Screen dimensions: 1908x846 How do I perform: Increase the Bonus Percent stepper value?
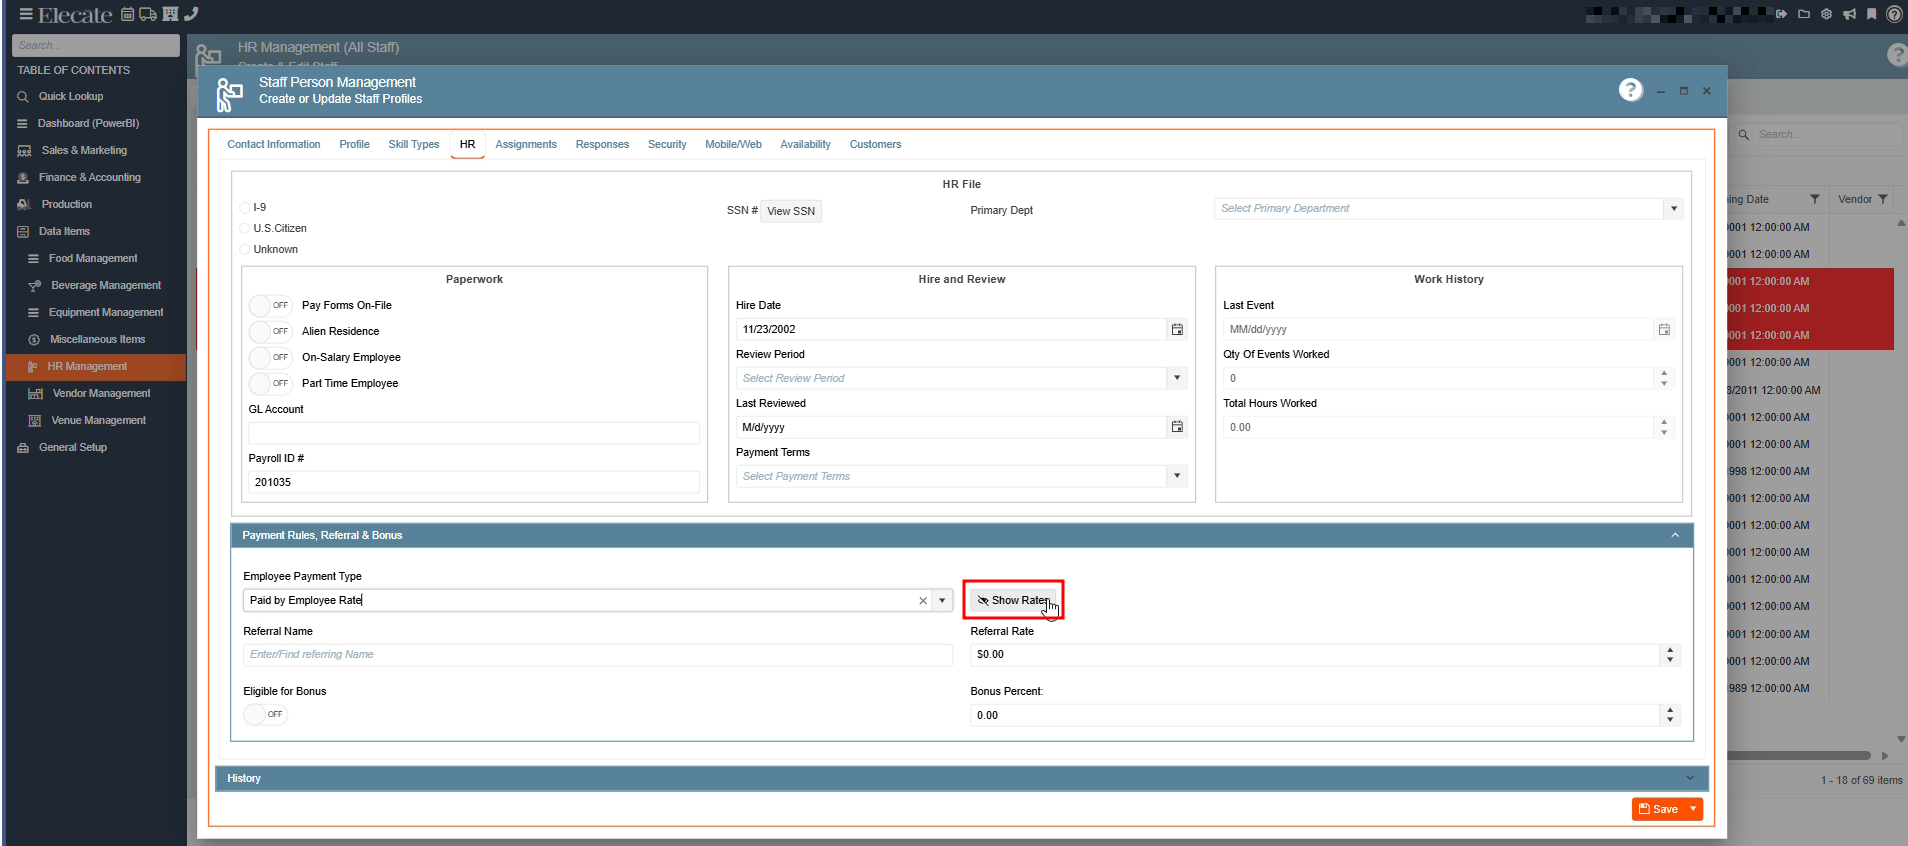(x=1670, y=710)
